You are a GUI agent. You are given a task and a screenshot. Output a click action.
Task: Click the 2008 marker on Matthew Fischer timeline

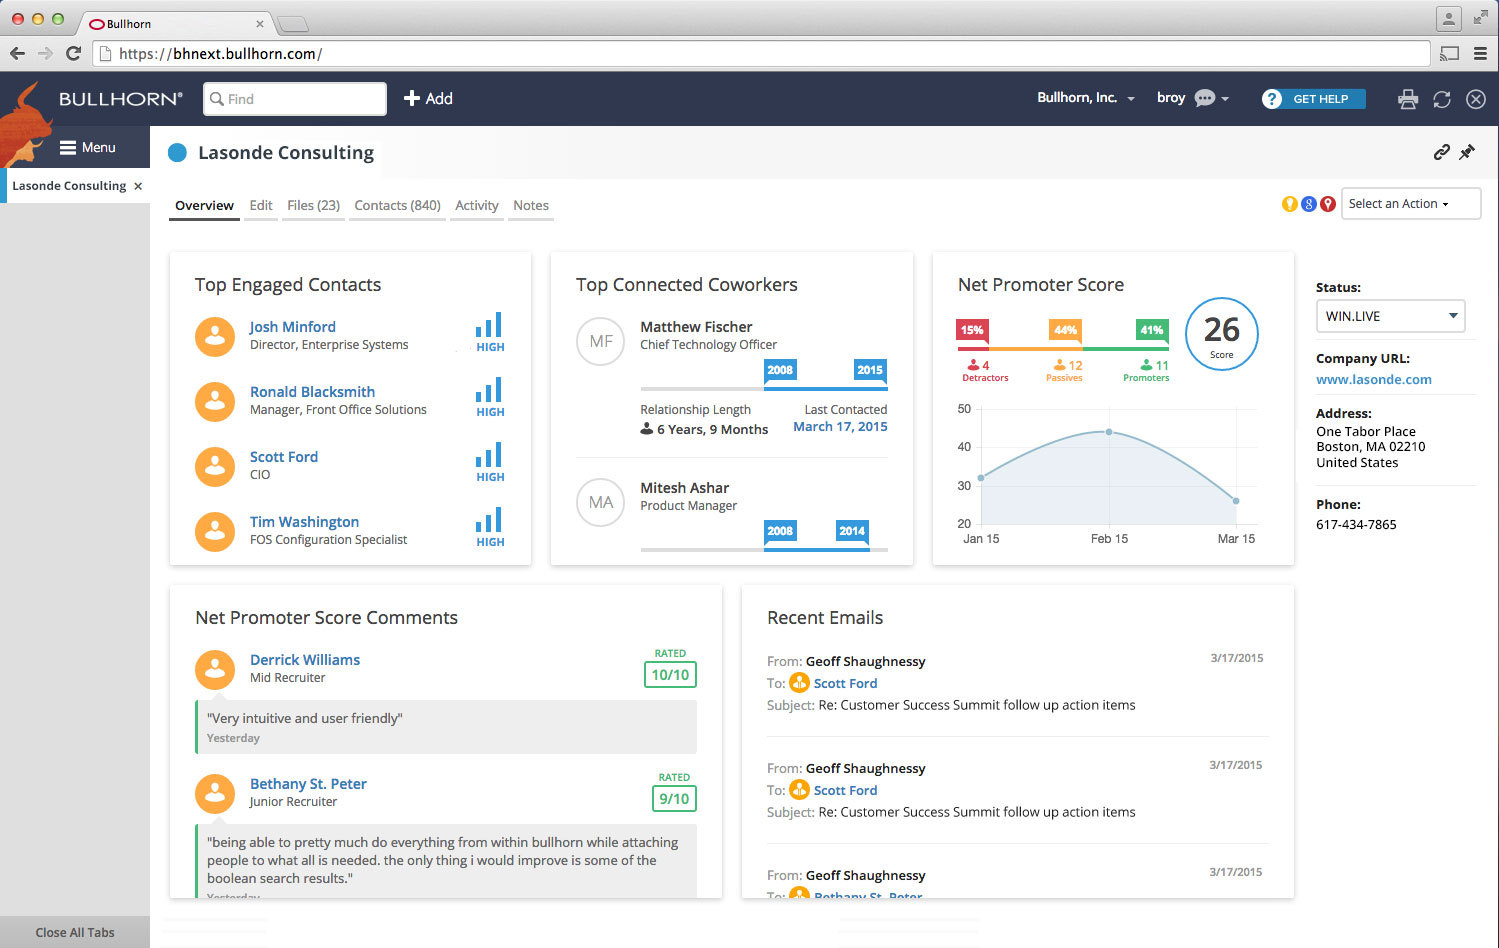point(780,370)
